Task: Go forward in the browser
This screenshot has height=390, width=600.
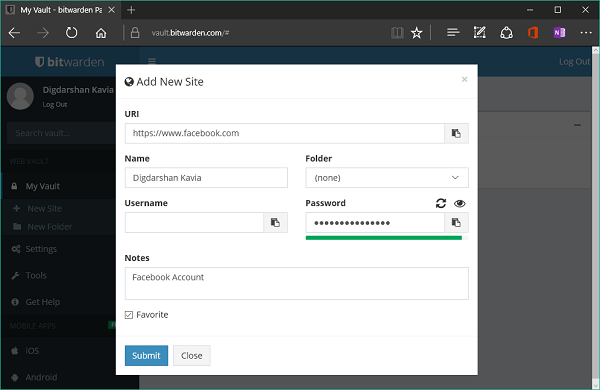Action: coord(43,33)
